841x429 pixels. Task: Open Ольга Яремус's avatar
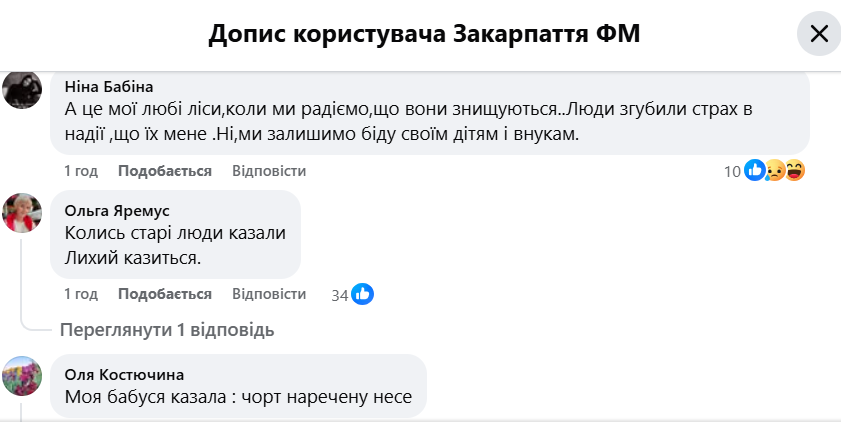coord(22,213)
